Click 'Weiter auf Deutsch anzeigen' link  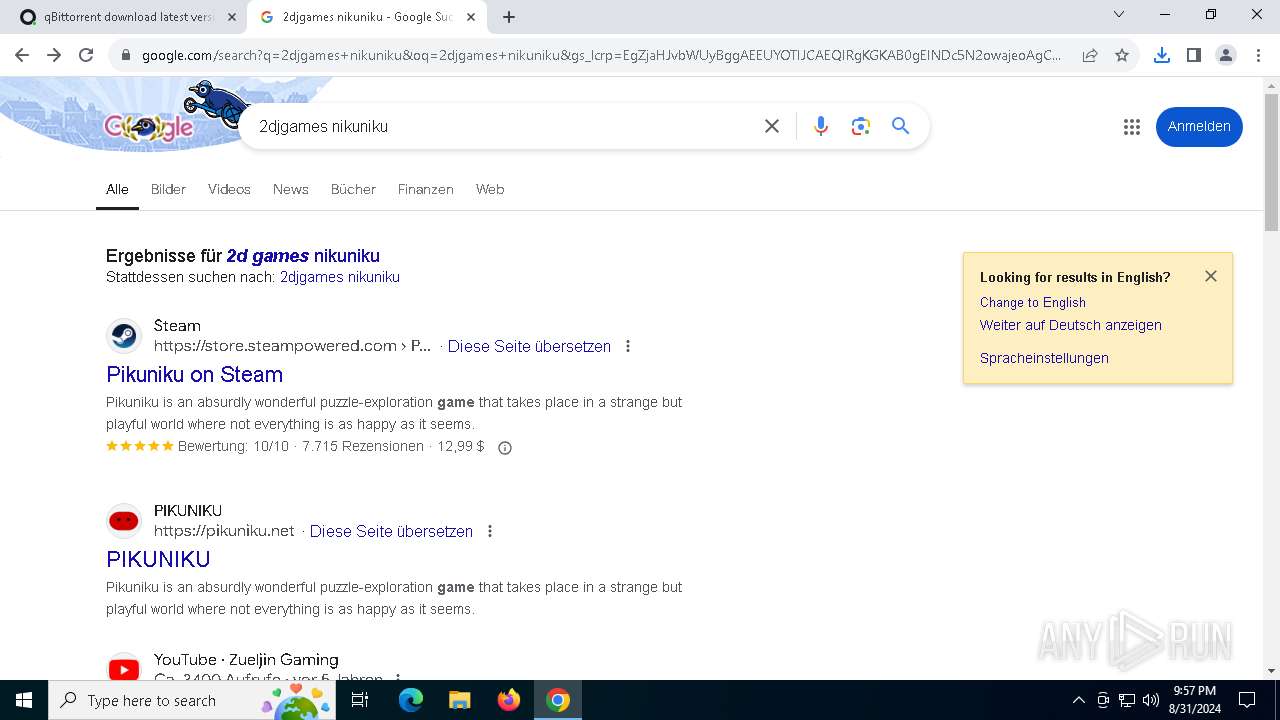point(1071,325)
